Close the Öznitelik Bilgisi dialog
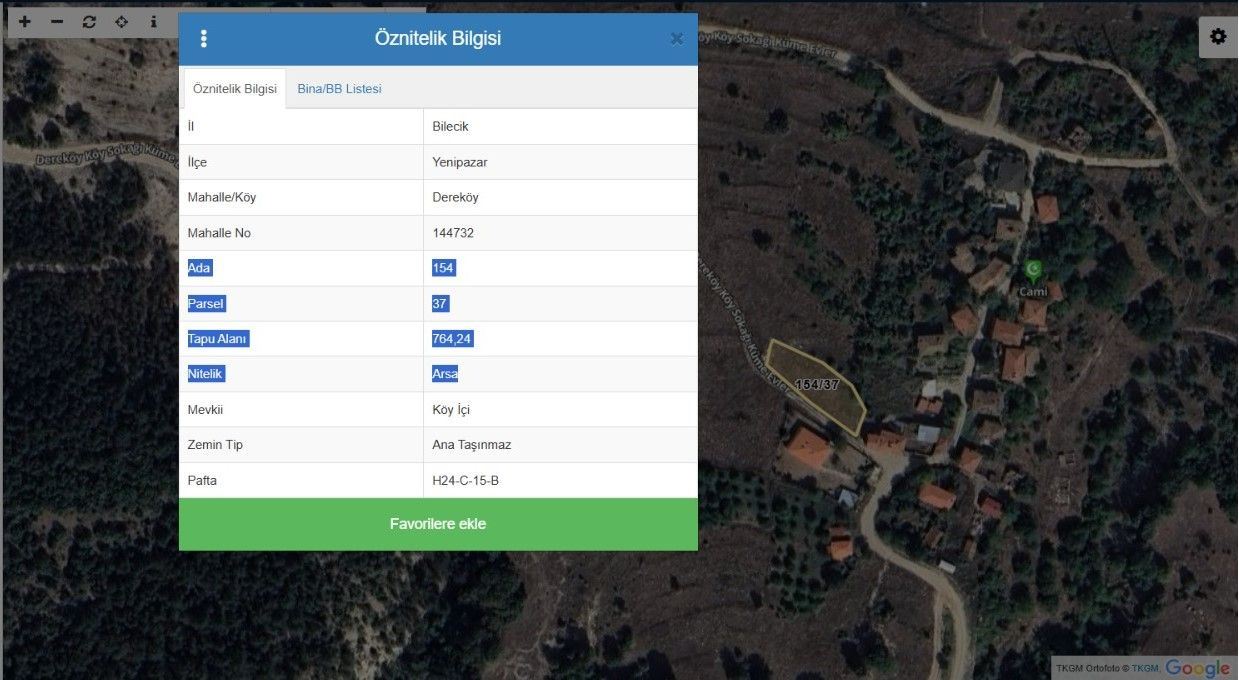Screen dimensions: 1239x680 676,39
